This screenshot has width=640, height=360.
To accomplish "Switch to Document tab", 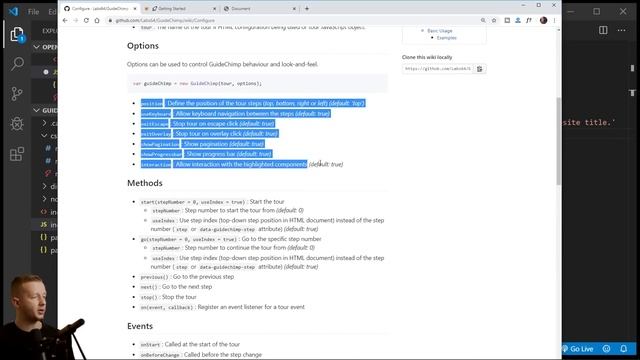I will point(259,9).
